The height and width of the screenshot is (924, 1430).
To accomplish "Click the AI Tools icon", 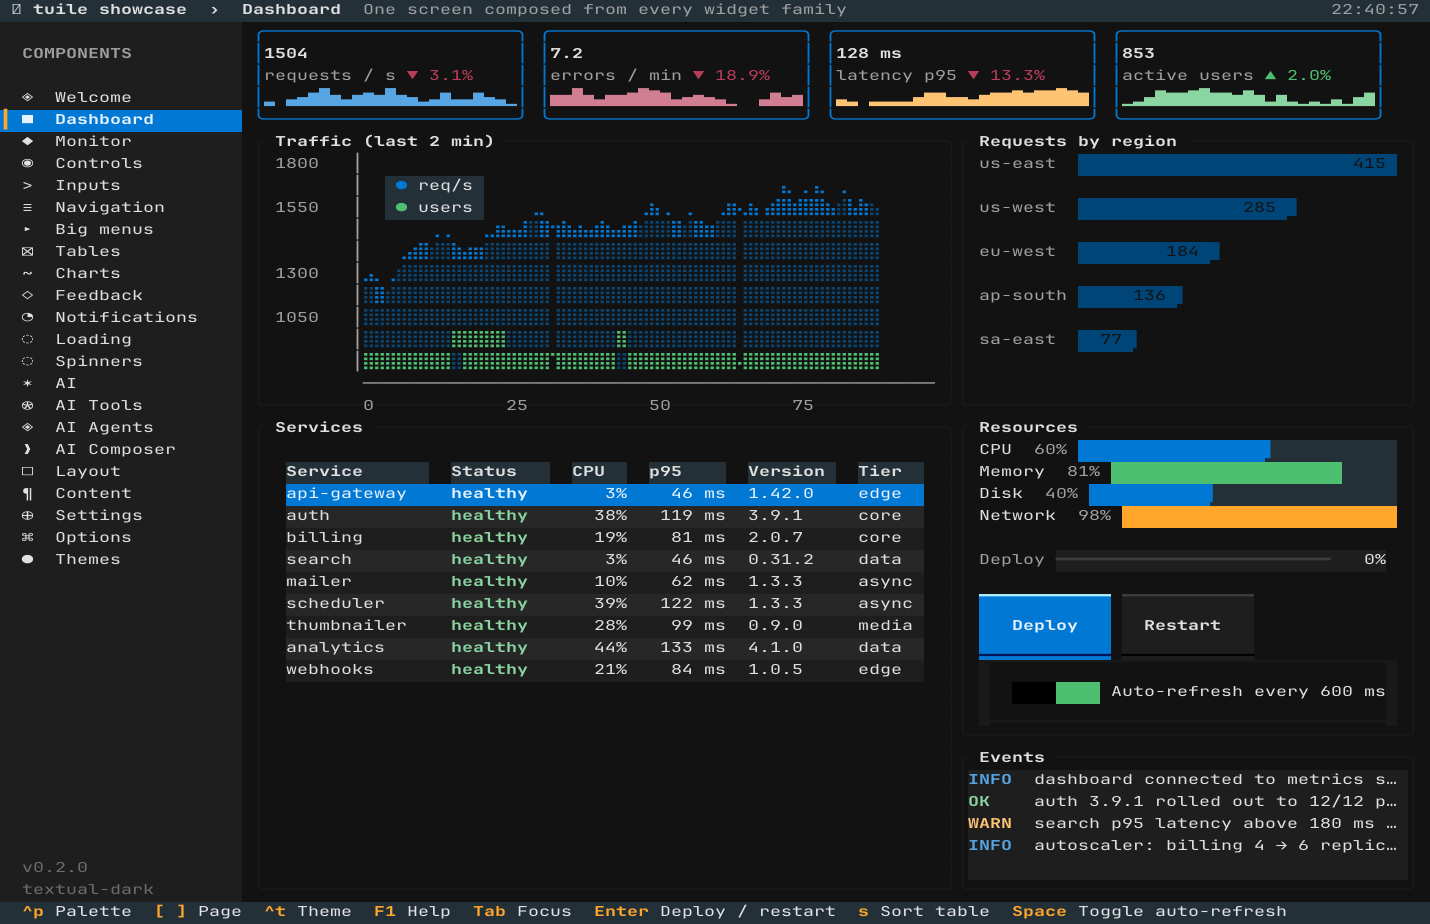I will (x=28, y=405).
